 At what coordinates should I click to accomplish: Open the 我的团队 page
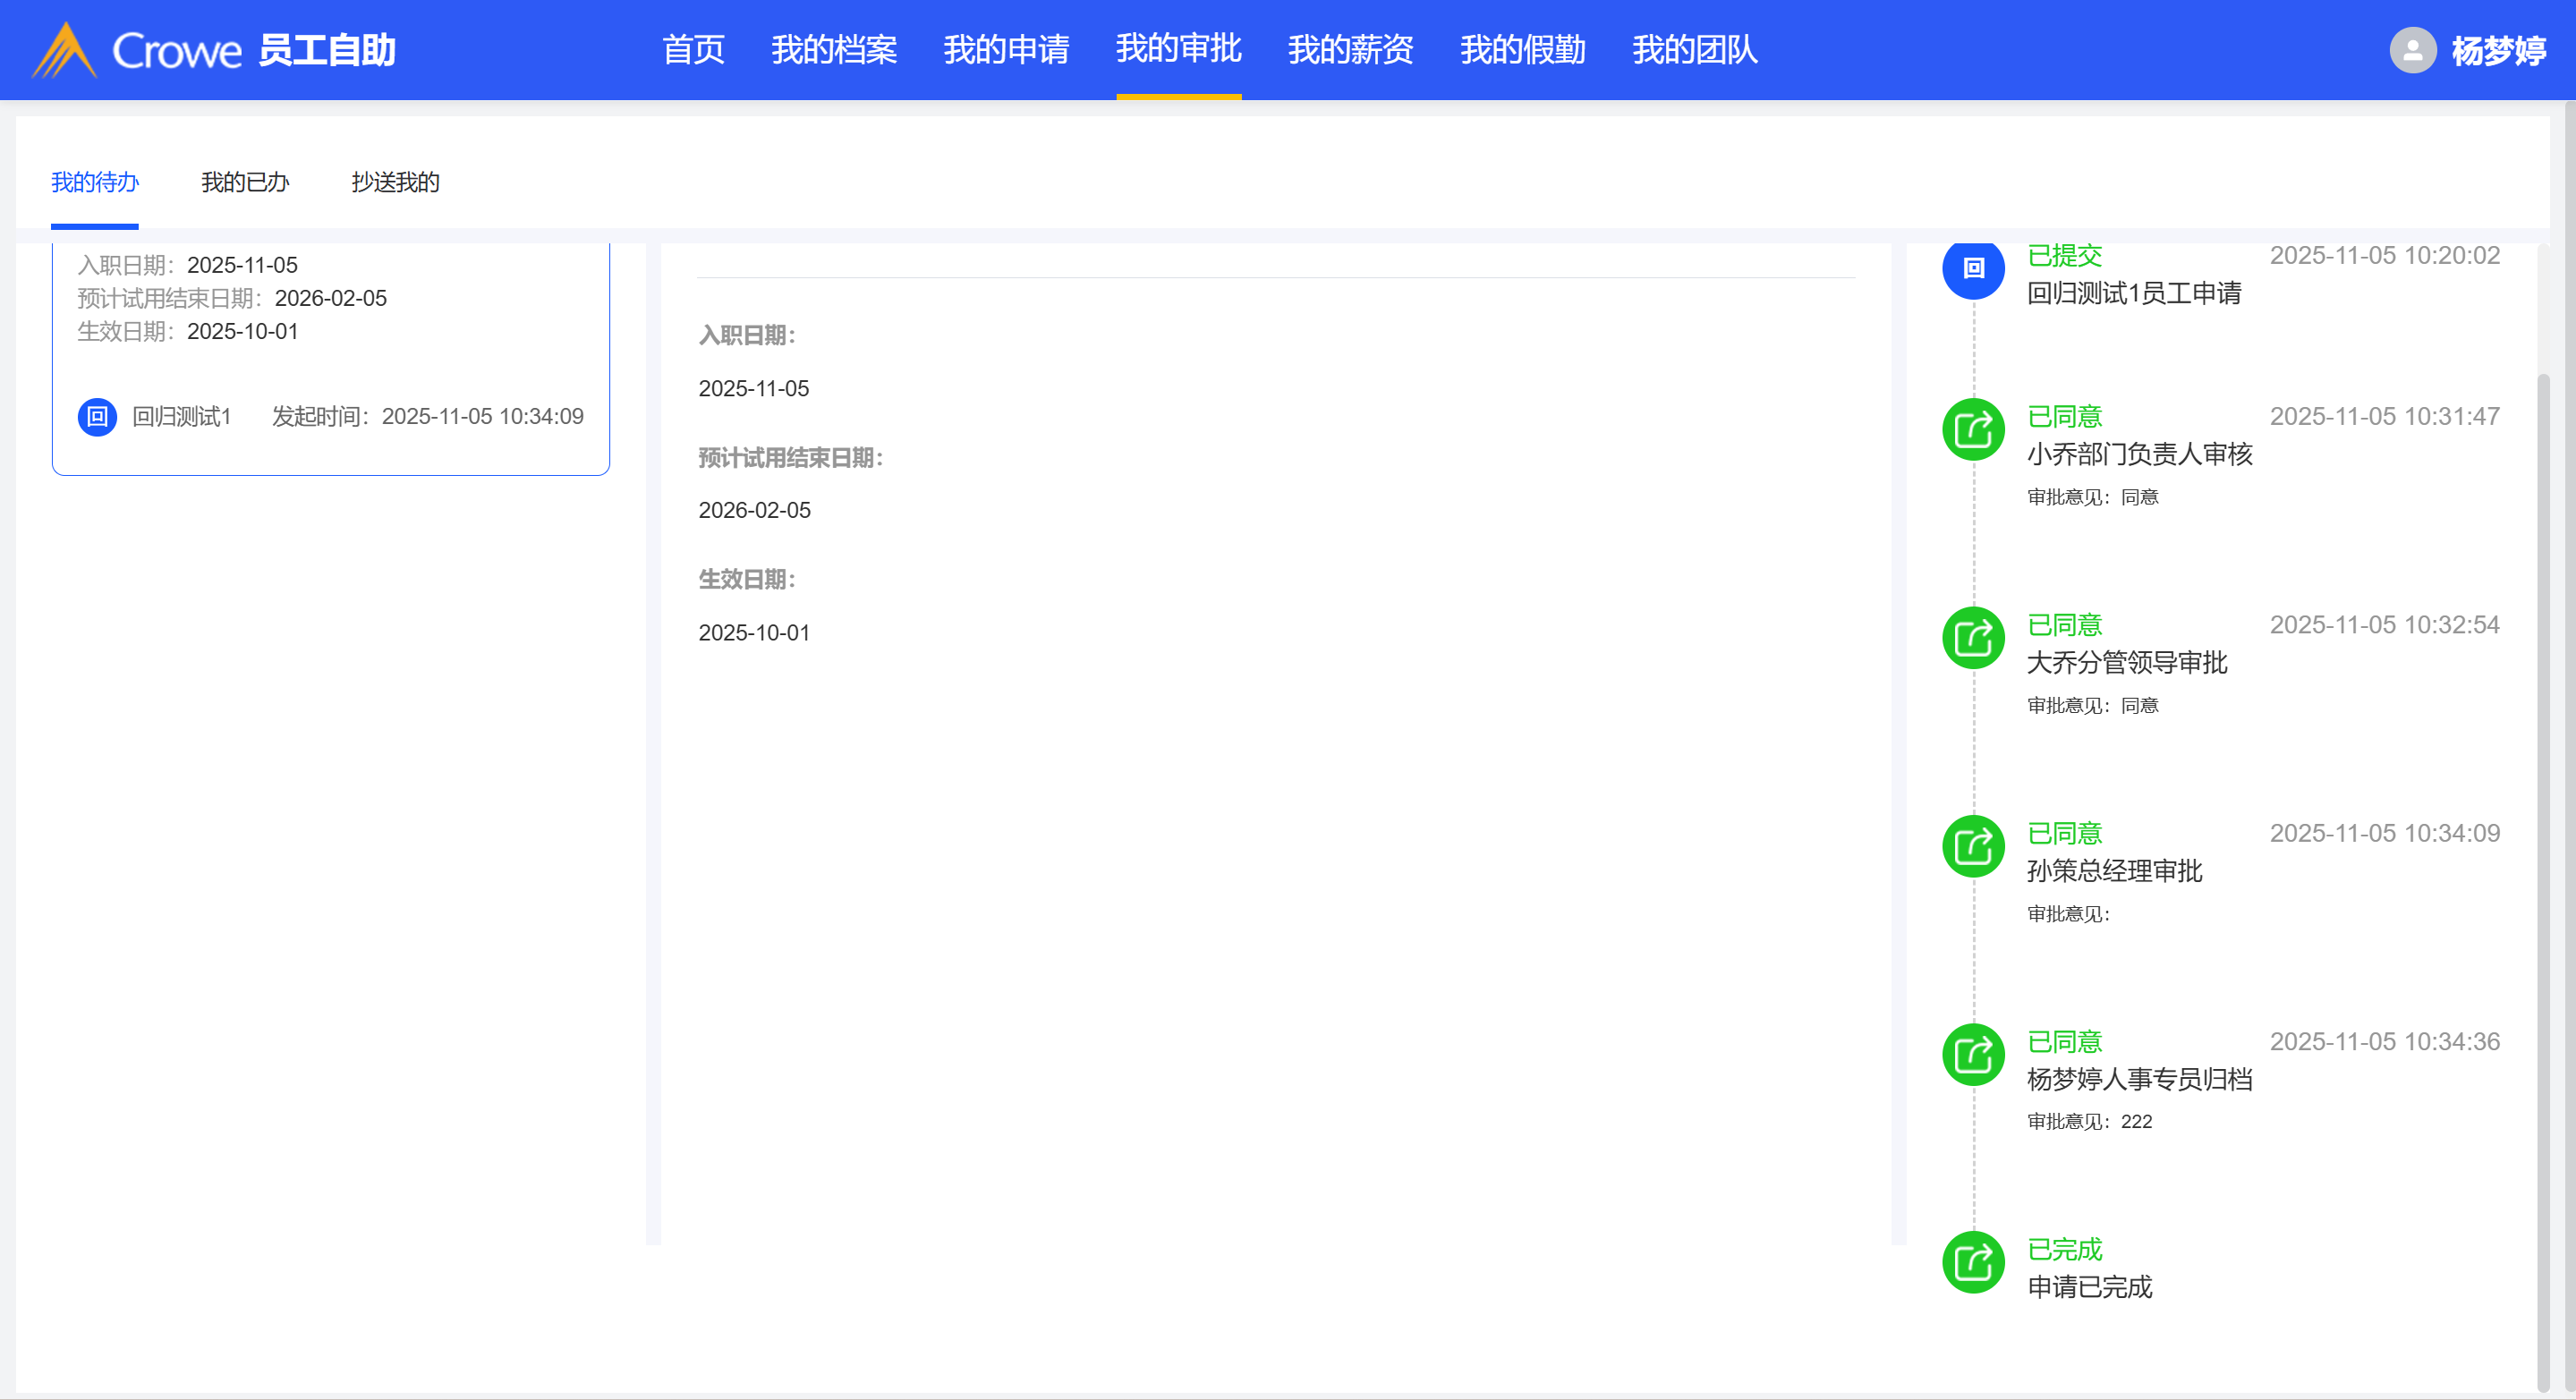tap(1694, 50)
